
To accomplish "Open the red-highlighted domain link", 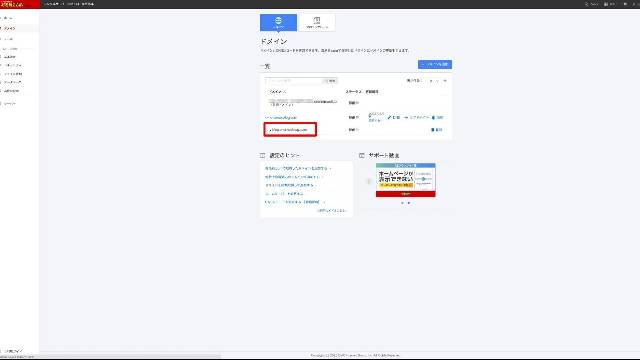I will pyautogui.click(x=289, y=130).
